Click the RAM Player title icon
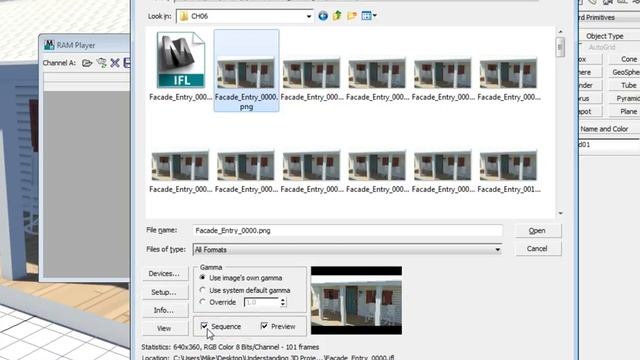 [49, 45]
